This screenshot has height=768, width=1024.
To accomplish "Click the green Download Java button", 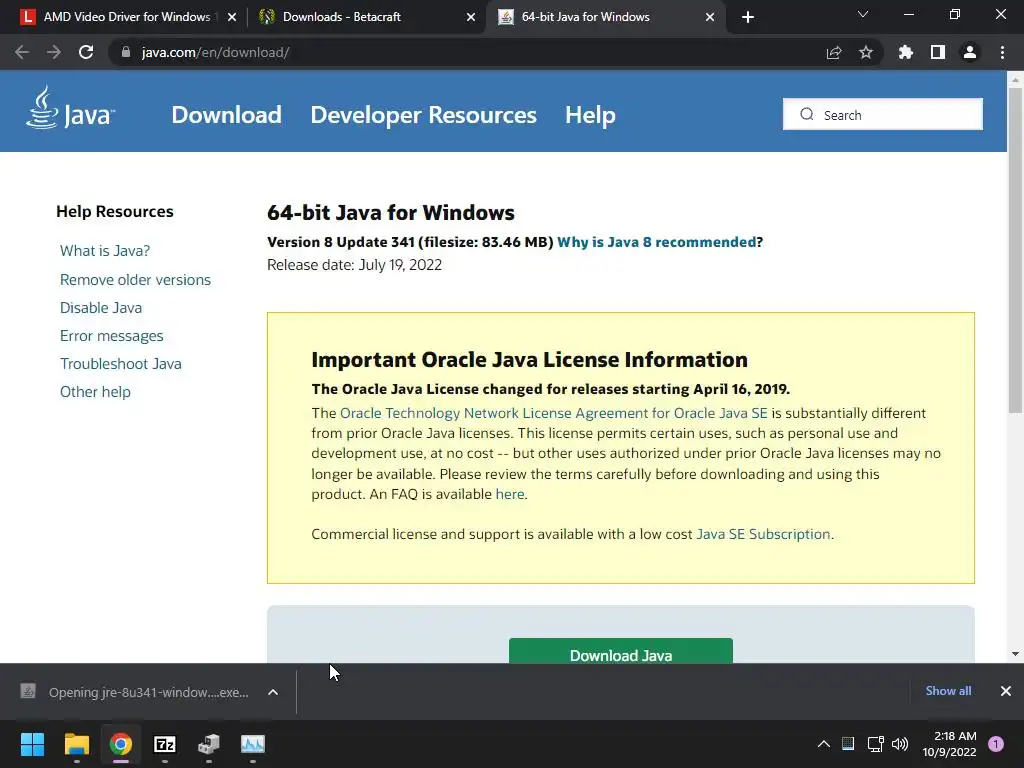I will click(x=620, y=651).
